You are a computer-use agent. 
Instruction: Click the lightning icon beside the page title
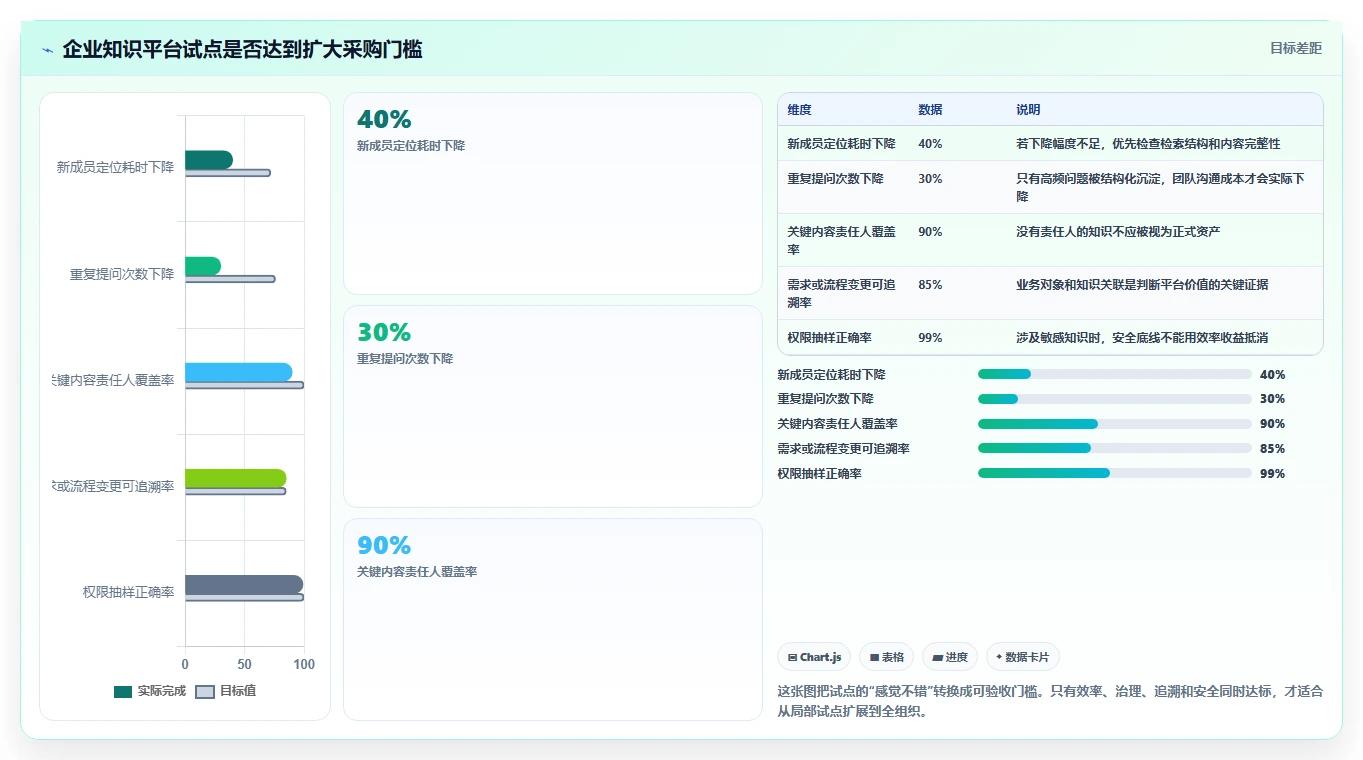(48, 50)
